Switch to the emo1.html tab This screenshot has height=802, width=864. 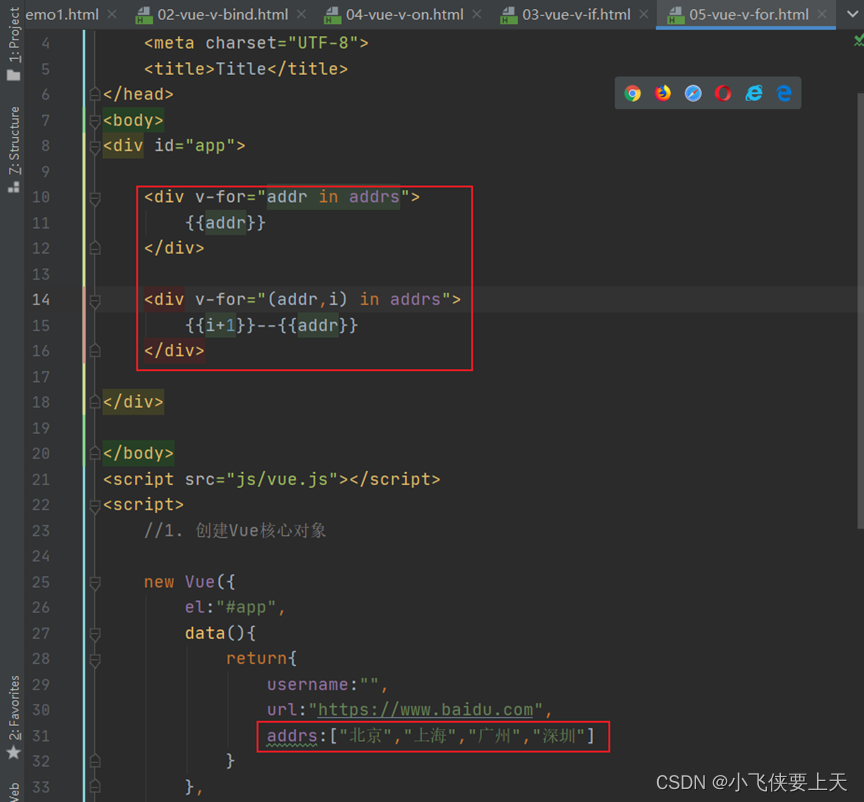point(62,15)
